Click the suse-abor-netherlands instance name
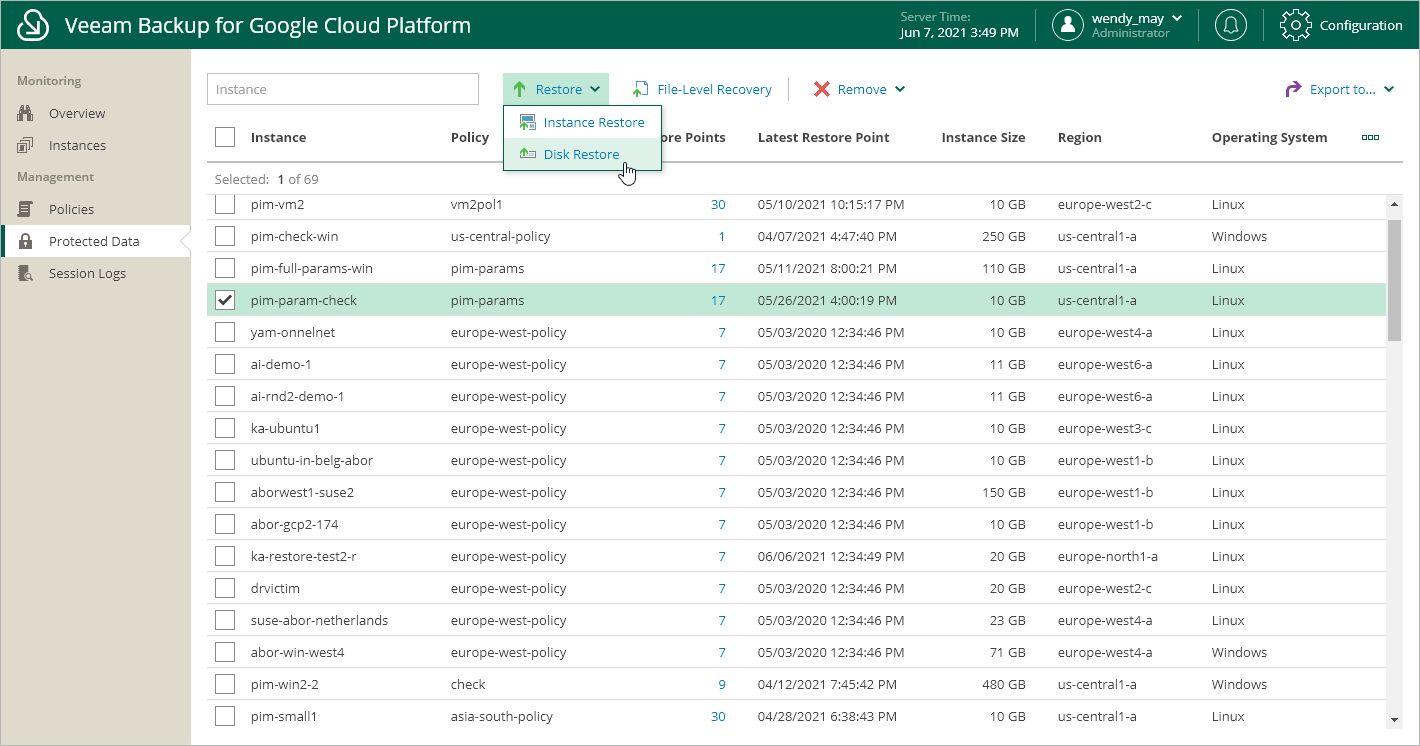The height and width of the screenshot is (746, 1420). (319, 620)
